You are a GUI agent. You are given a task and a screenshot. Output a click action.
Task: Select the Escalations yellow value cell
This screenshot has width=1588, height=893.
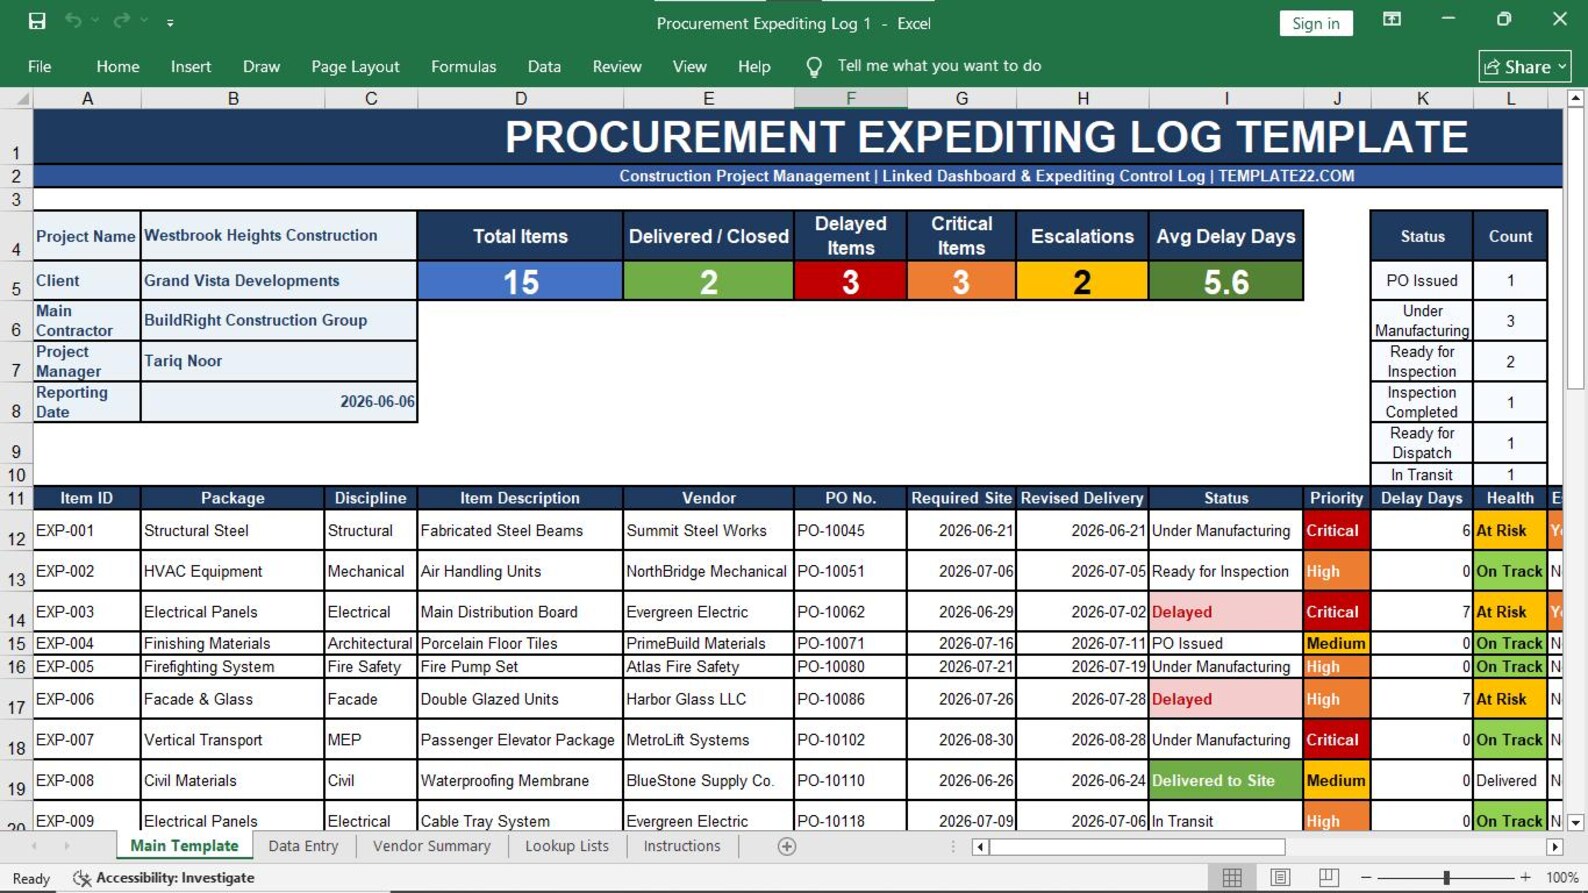coord(1082,281)
